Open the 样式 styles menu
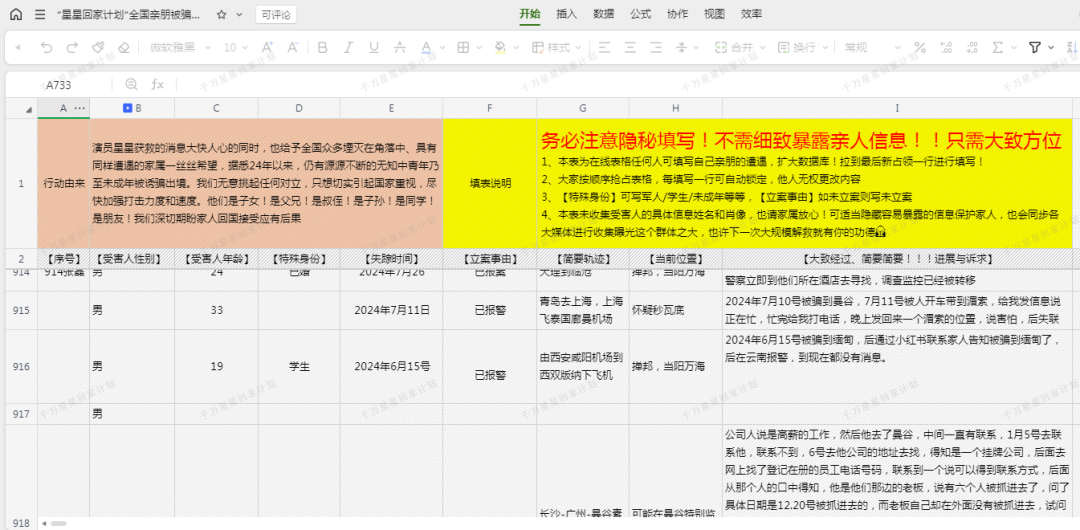The height and width of the screenshot is (530, 1080). [557, 48]
